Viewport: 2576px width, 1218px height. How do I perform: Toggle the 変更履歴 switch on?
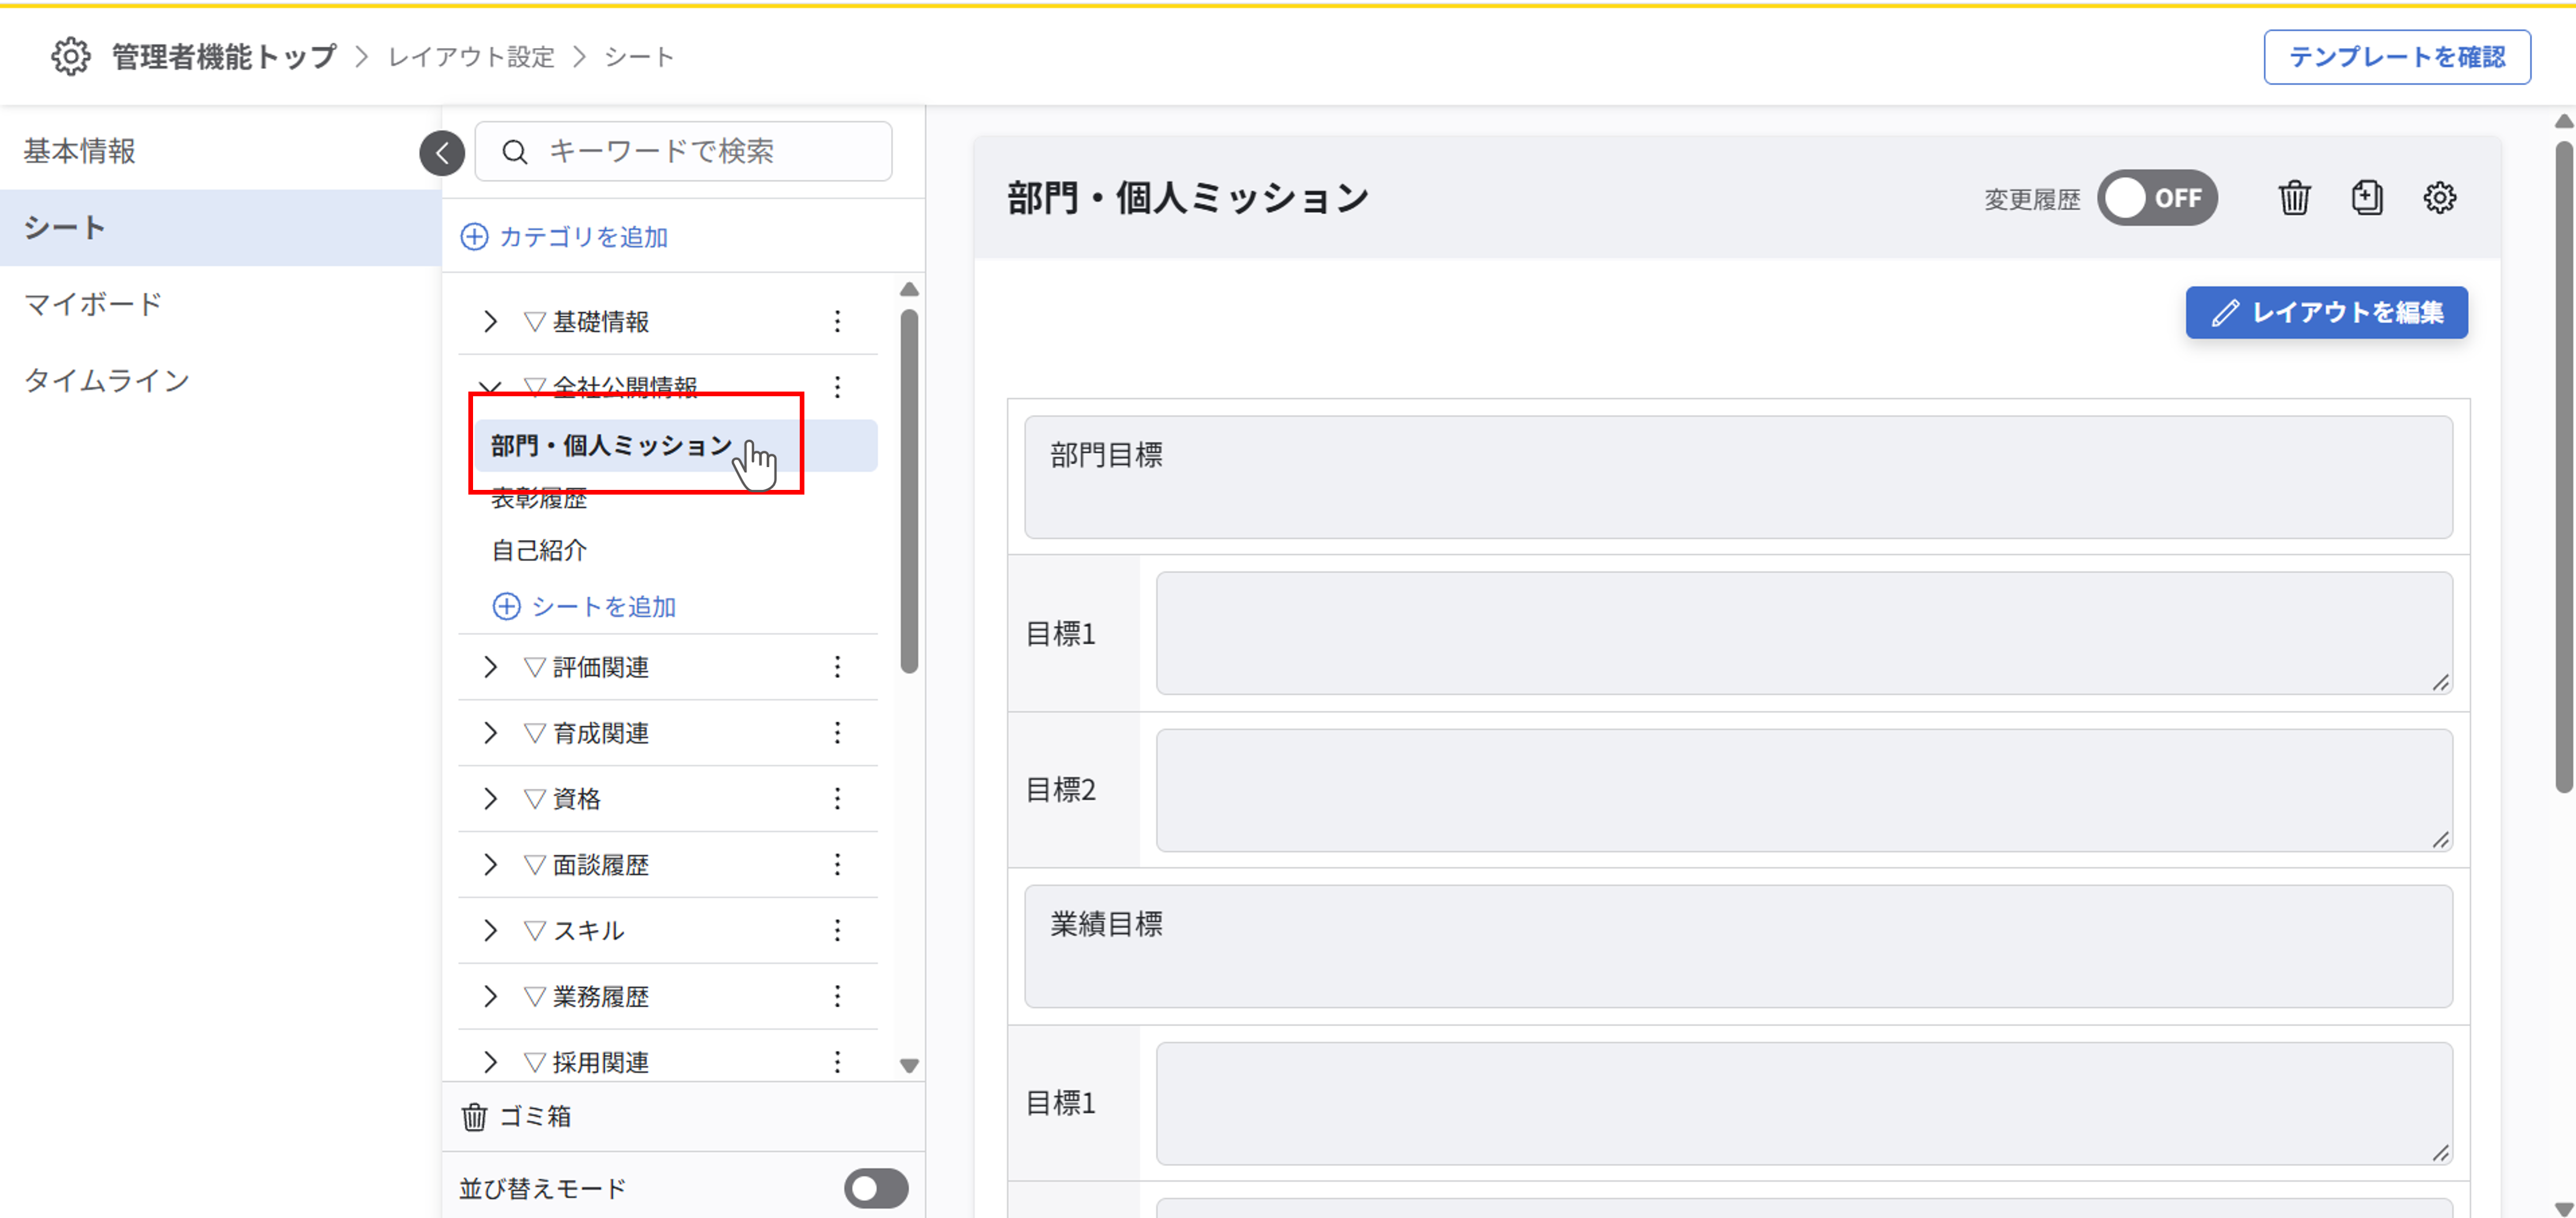coord(2157,198)
